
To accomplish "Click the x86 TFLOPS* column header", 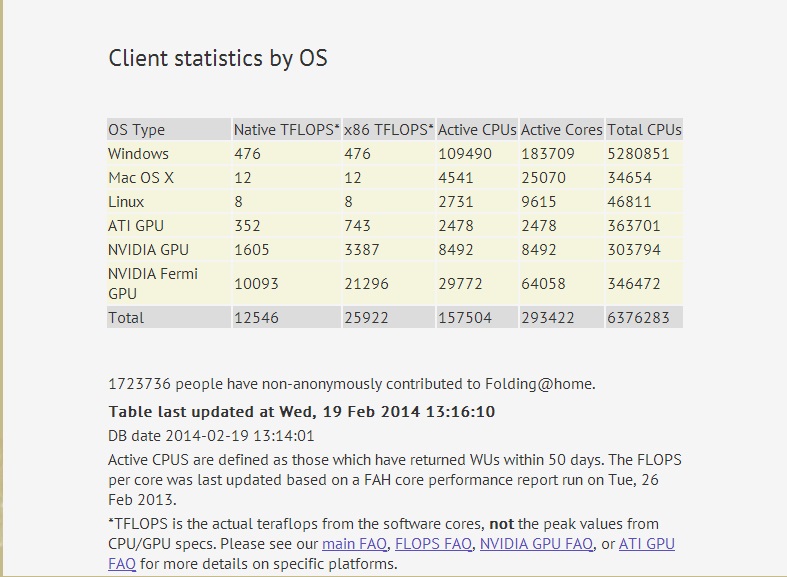I will (x=388, y=129).
